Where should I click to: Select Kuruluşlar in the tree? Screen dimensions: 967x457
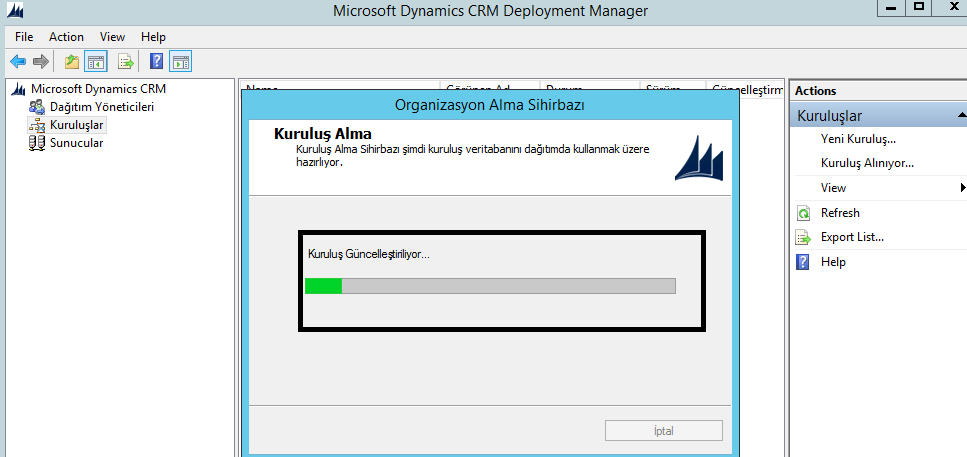(77, 125)
